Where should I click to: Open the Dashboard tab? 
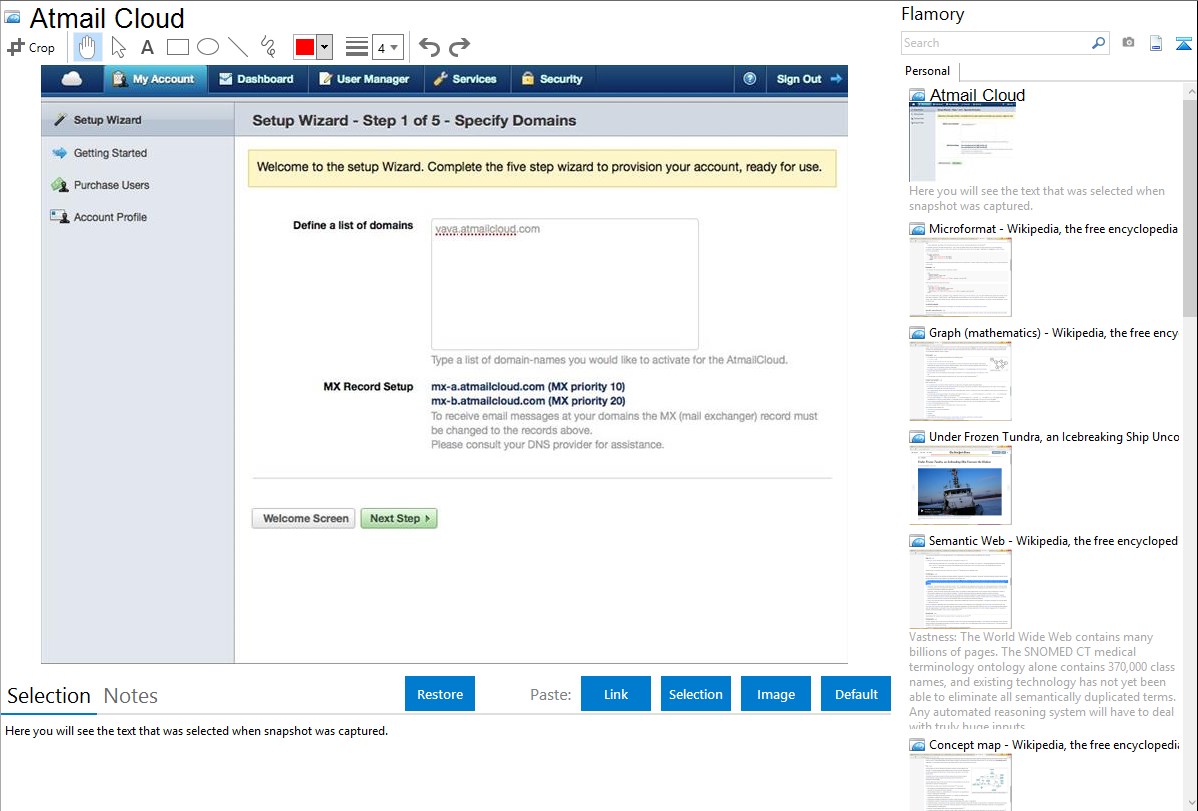pyautogui.click(x=257, y=79)
